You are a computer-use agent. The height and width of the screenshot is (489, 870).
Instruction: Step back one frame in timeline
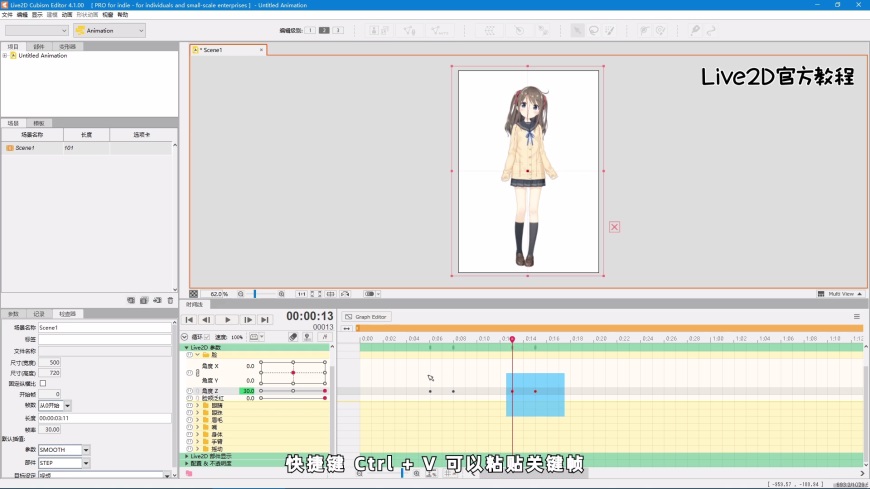click(x=206, y=320)
